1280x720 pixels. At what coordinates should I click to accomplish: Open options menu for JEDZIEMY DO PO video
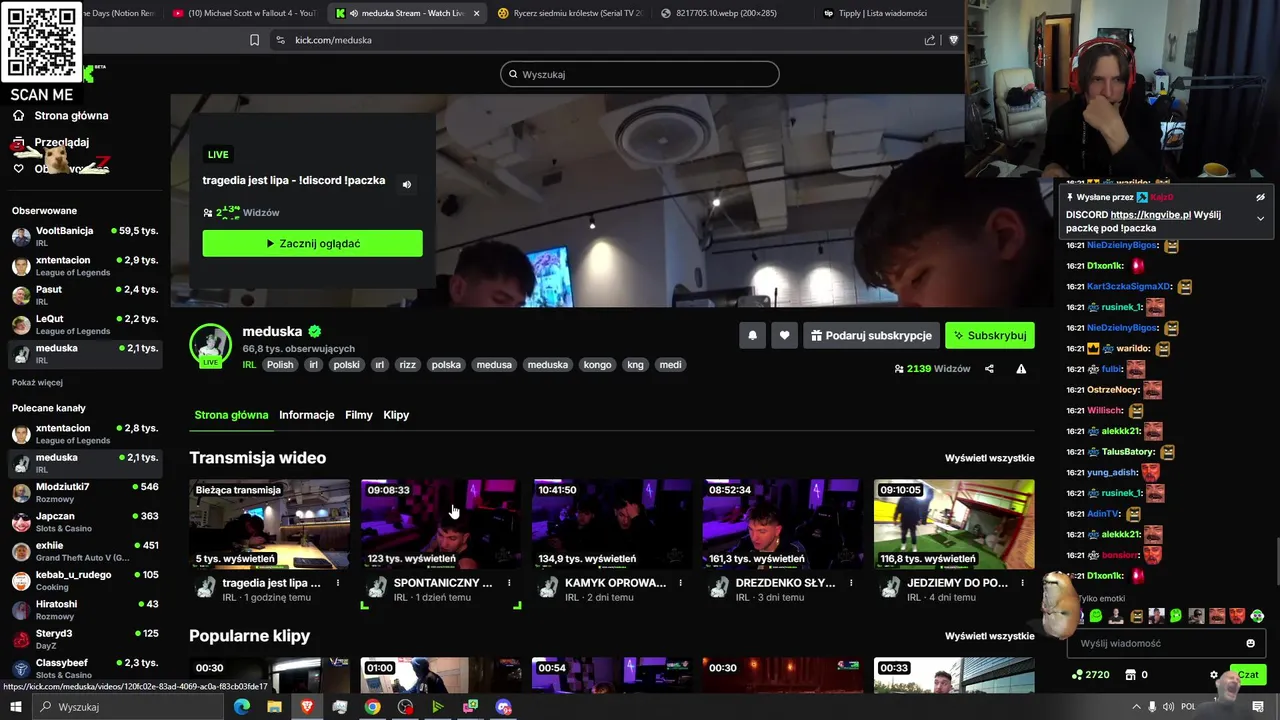pyautogui.click(x=1022, y=583)
